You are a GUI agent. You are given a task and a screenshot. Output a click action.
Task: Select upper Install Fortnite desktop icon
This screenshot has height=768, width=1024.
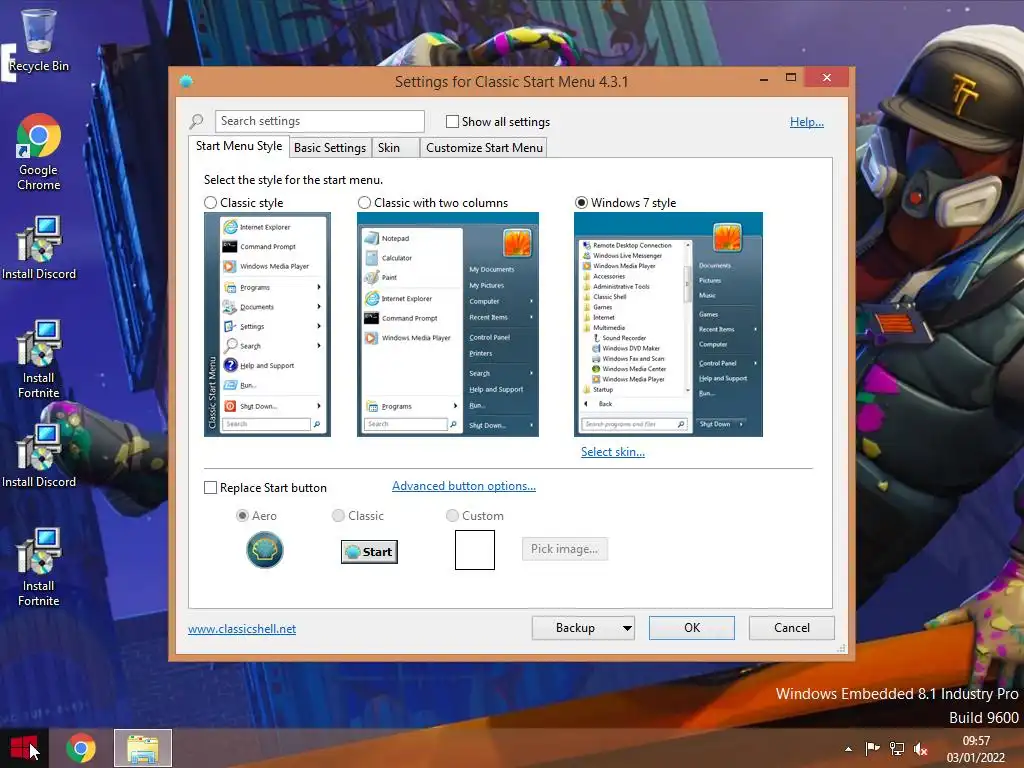coord(39,359)
